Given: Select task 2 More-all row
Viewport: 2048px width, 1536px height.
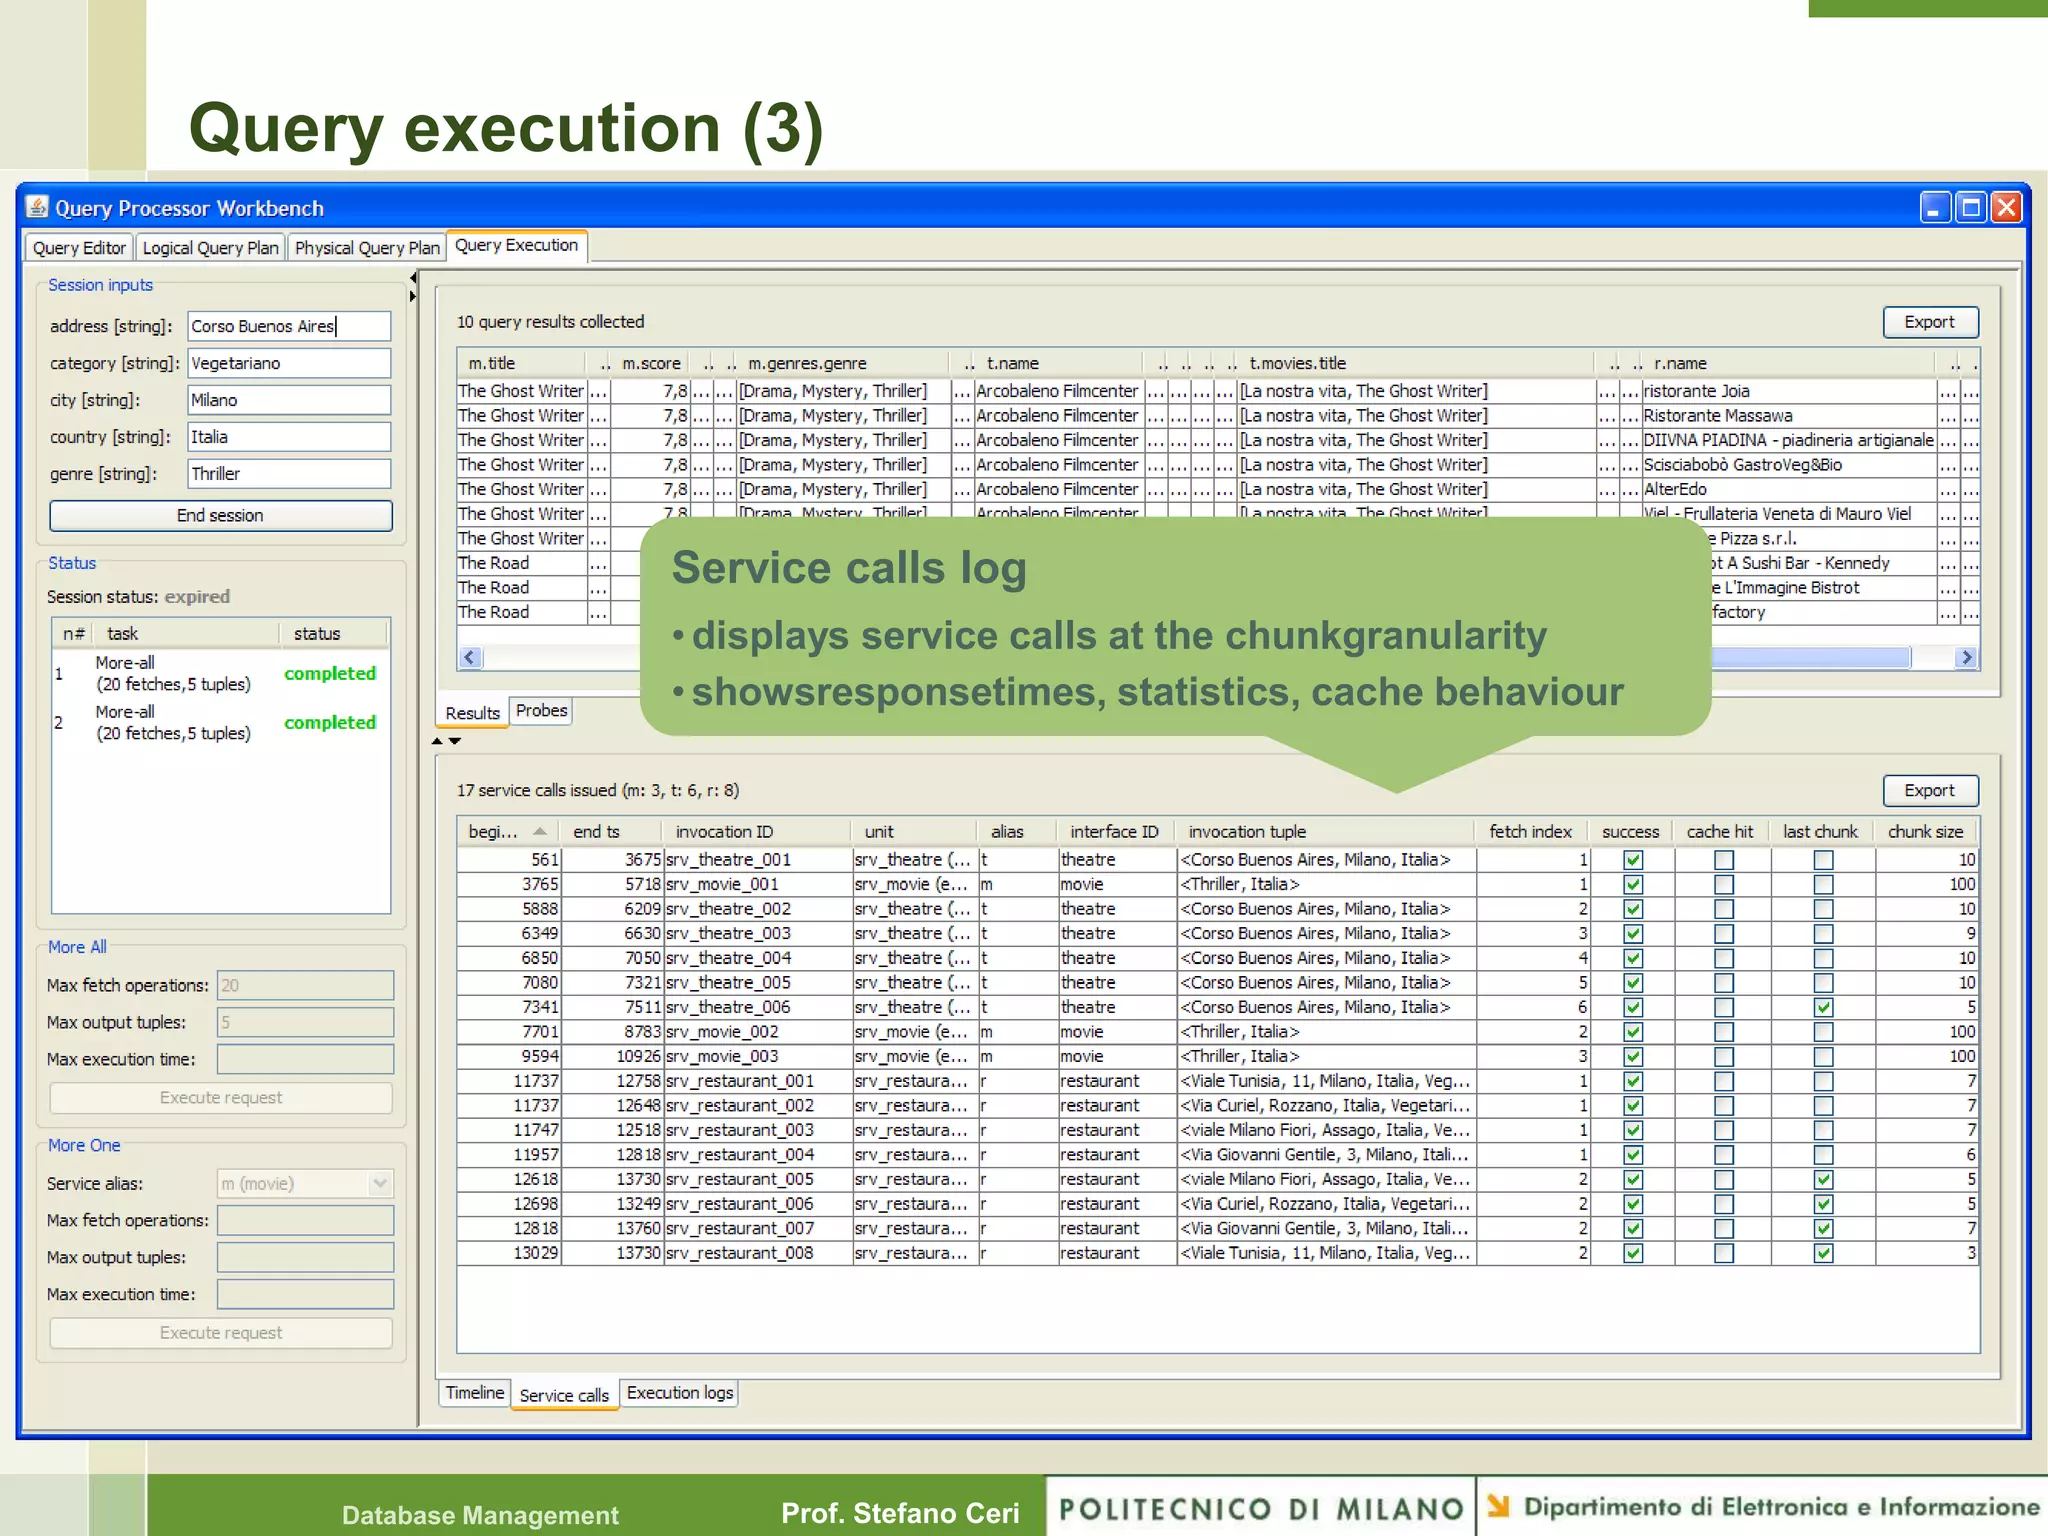Looking at the screenshot, I should point(221,722).
